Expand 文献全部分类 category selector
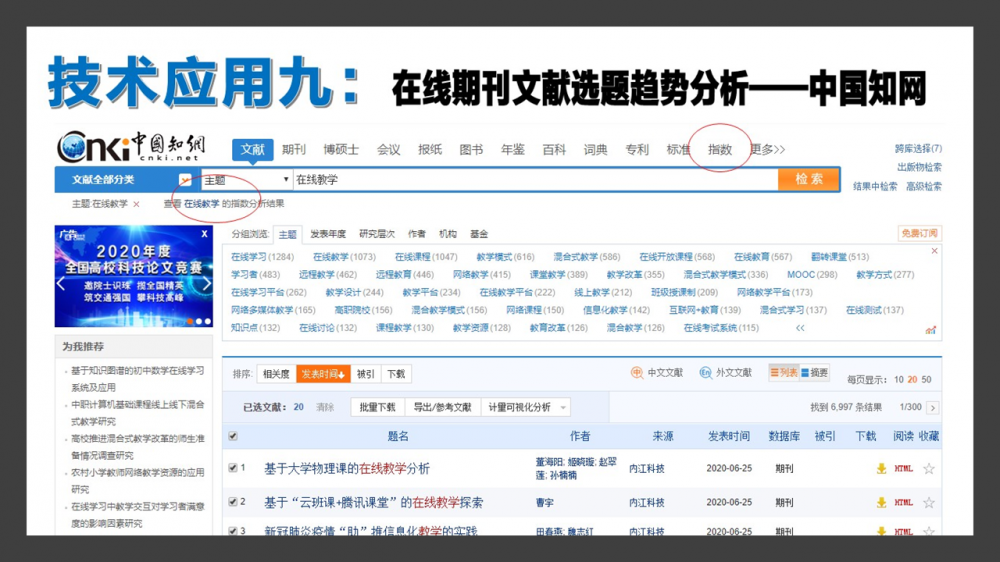The height and width of the screenshot is (562, 1000). (184, 180)
